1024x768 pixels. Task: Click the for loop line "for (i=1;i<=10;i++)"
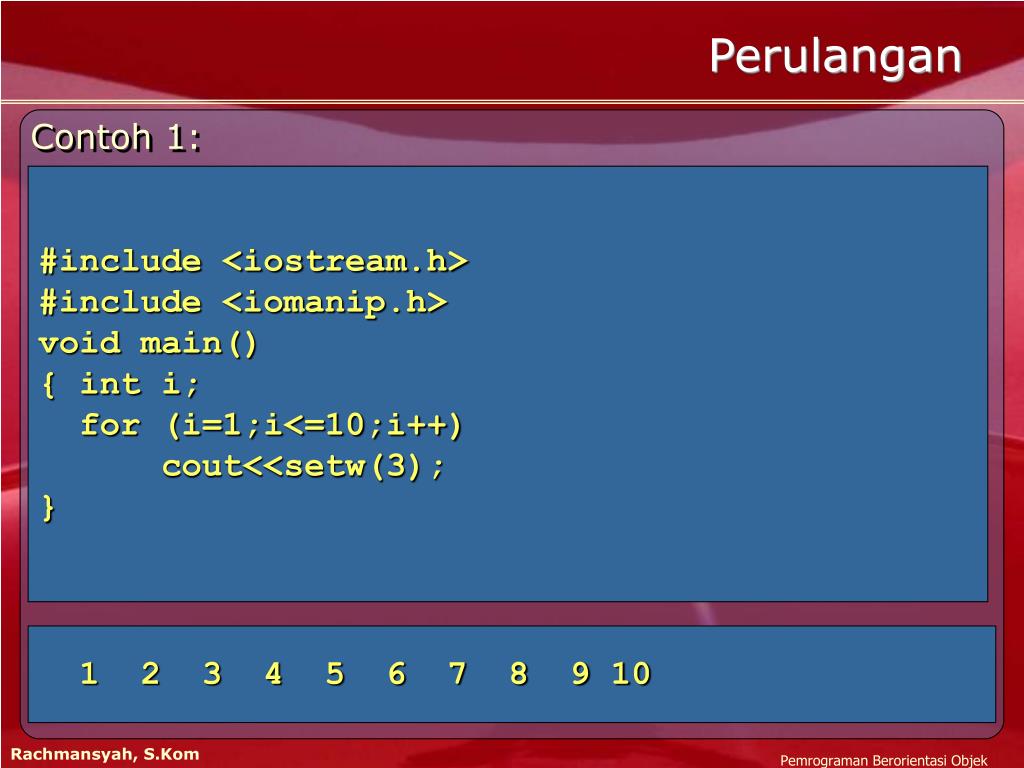(271, 425)
